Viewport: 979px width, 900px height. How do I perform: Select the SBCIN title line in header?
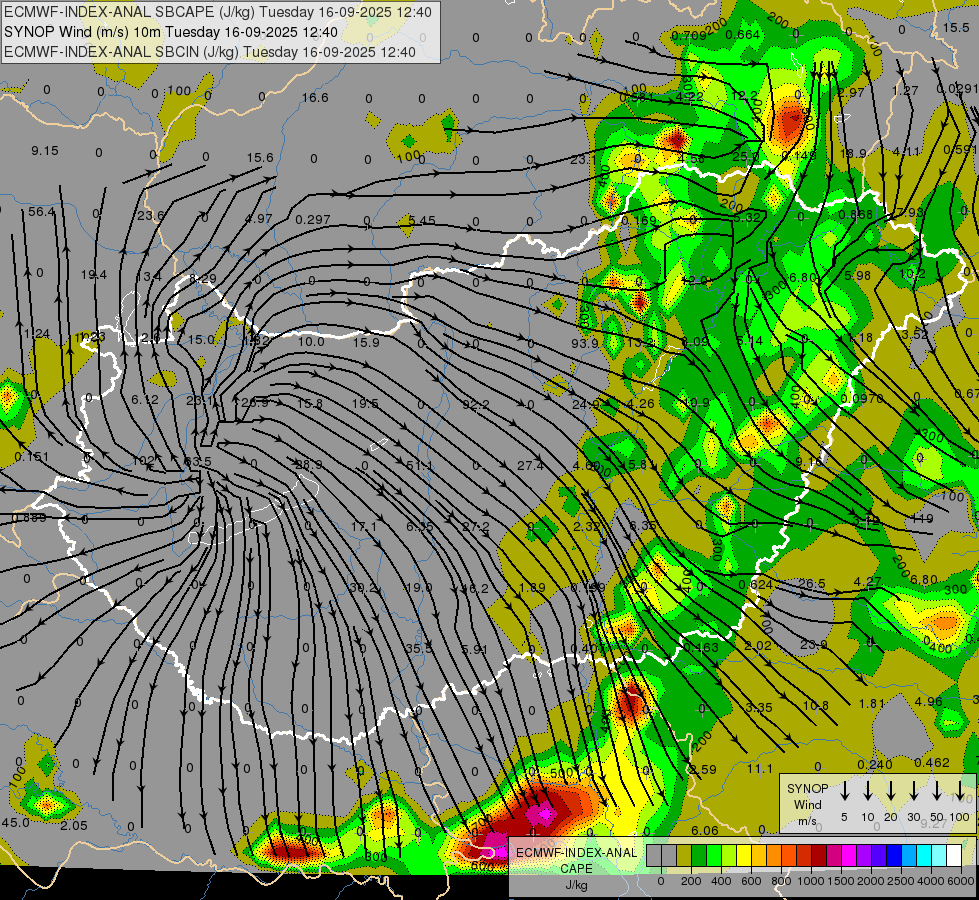(210, 52)
